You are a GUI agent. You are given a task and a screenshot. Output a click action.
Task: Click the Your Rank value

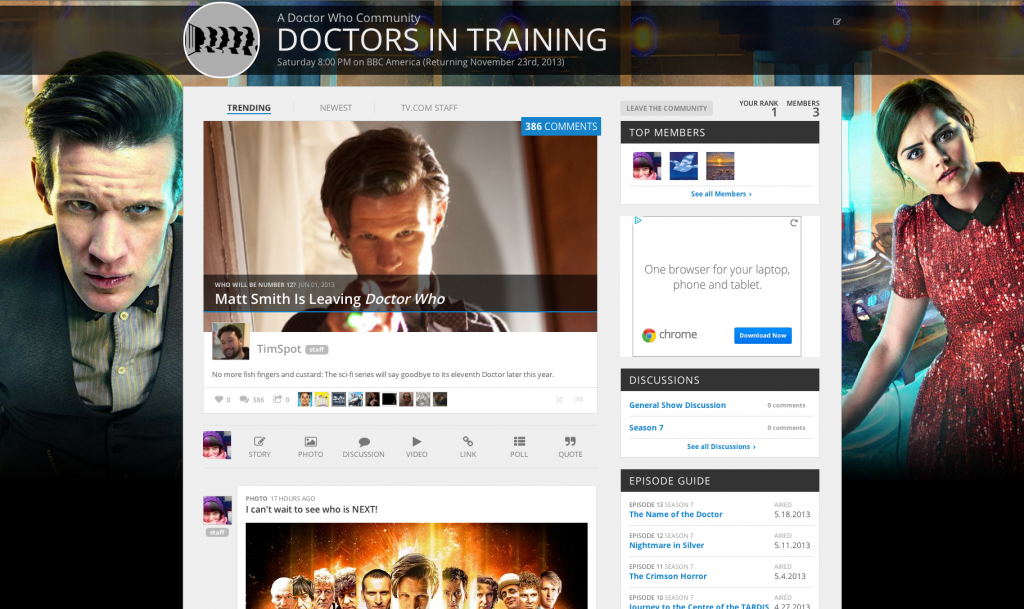774,112
